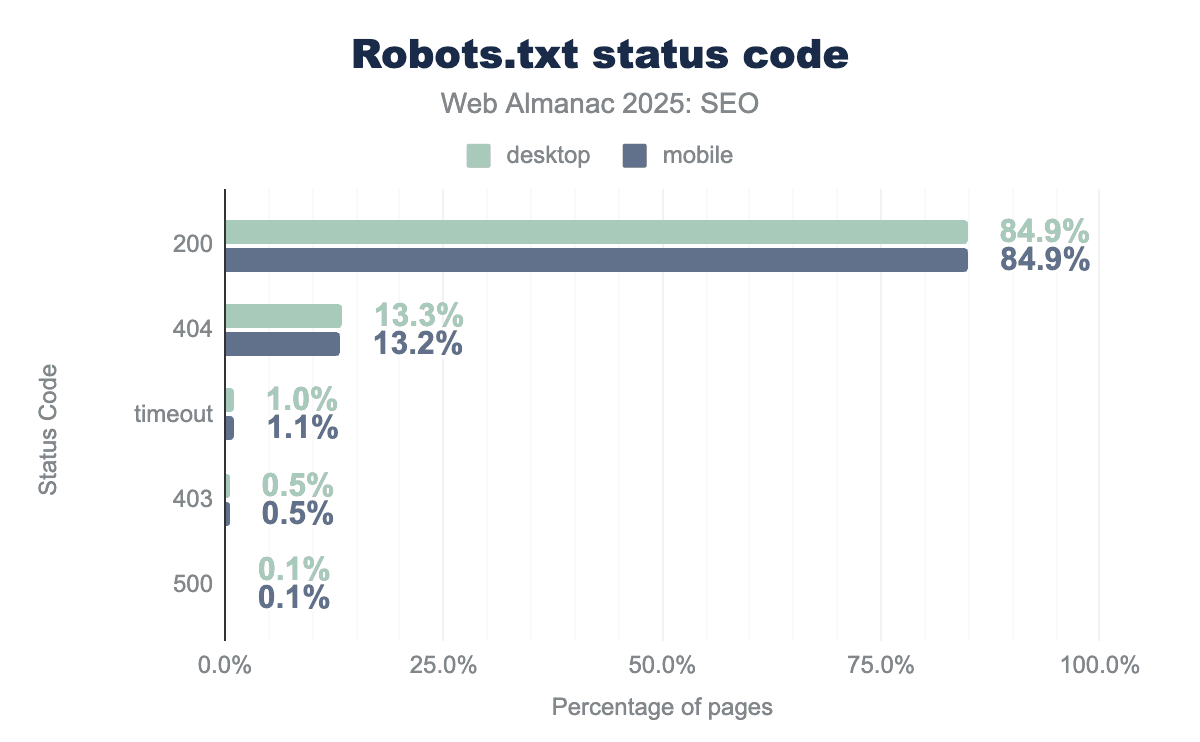This screenshot has width=1200, height=742.
Task: Select the 1.0% timeout desktop label
Action: 301,400
